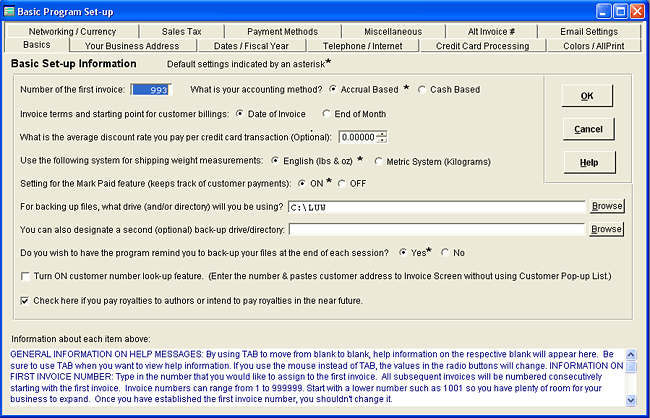Turn OFF the Mark Paid feature
This screenshot has width=650, height=418.
(x=343, y=183)
